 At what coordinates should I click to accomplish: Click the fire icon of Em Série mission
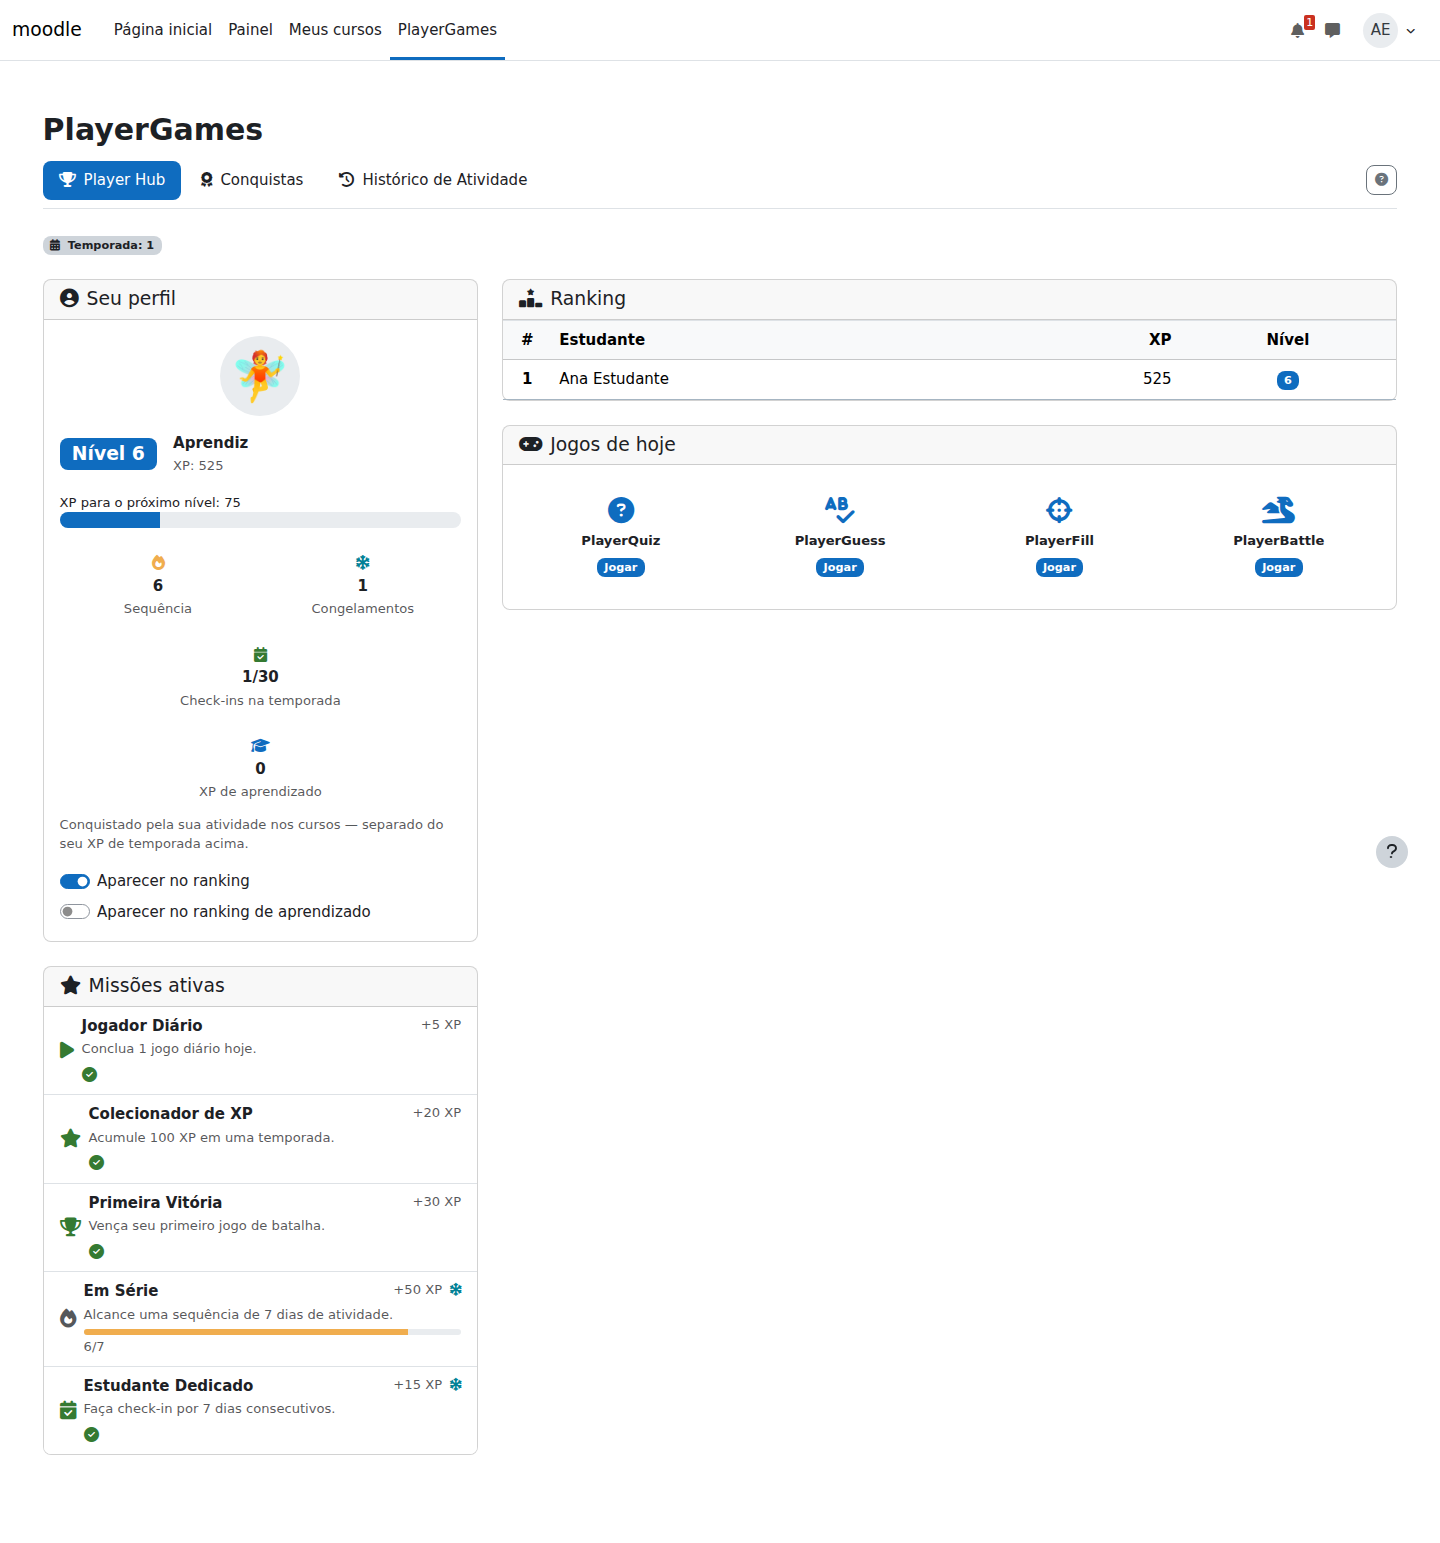68,1318
